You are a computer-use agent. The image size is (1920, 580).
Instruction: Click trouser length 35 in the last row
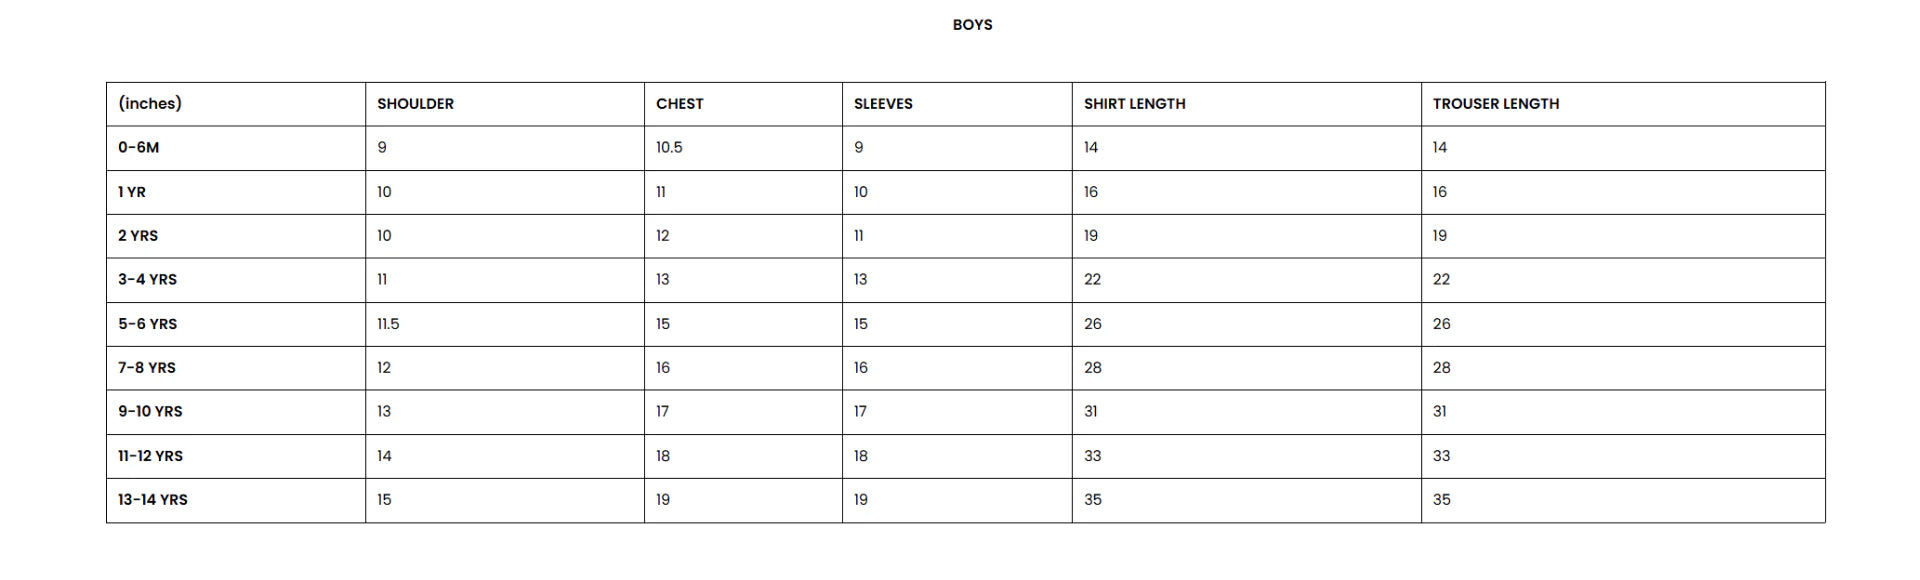coord(1441,500)
